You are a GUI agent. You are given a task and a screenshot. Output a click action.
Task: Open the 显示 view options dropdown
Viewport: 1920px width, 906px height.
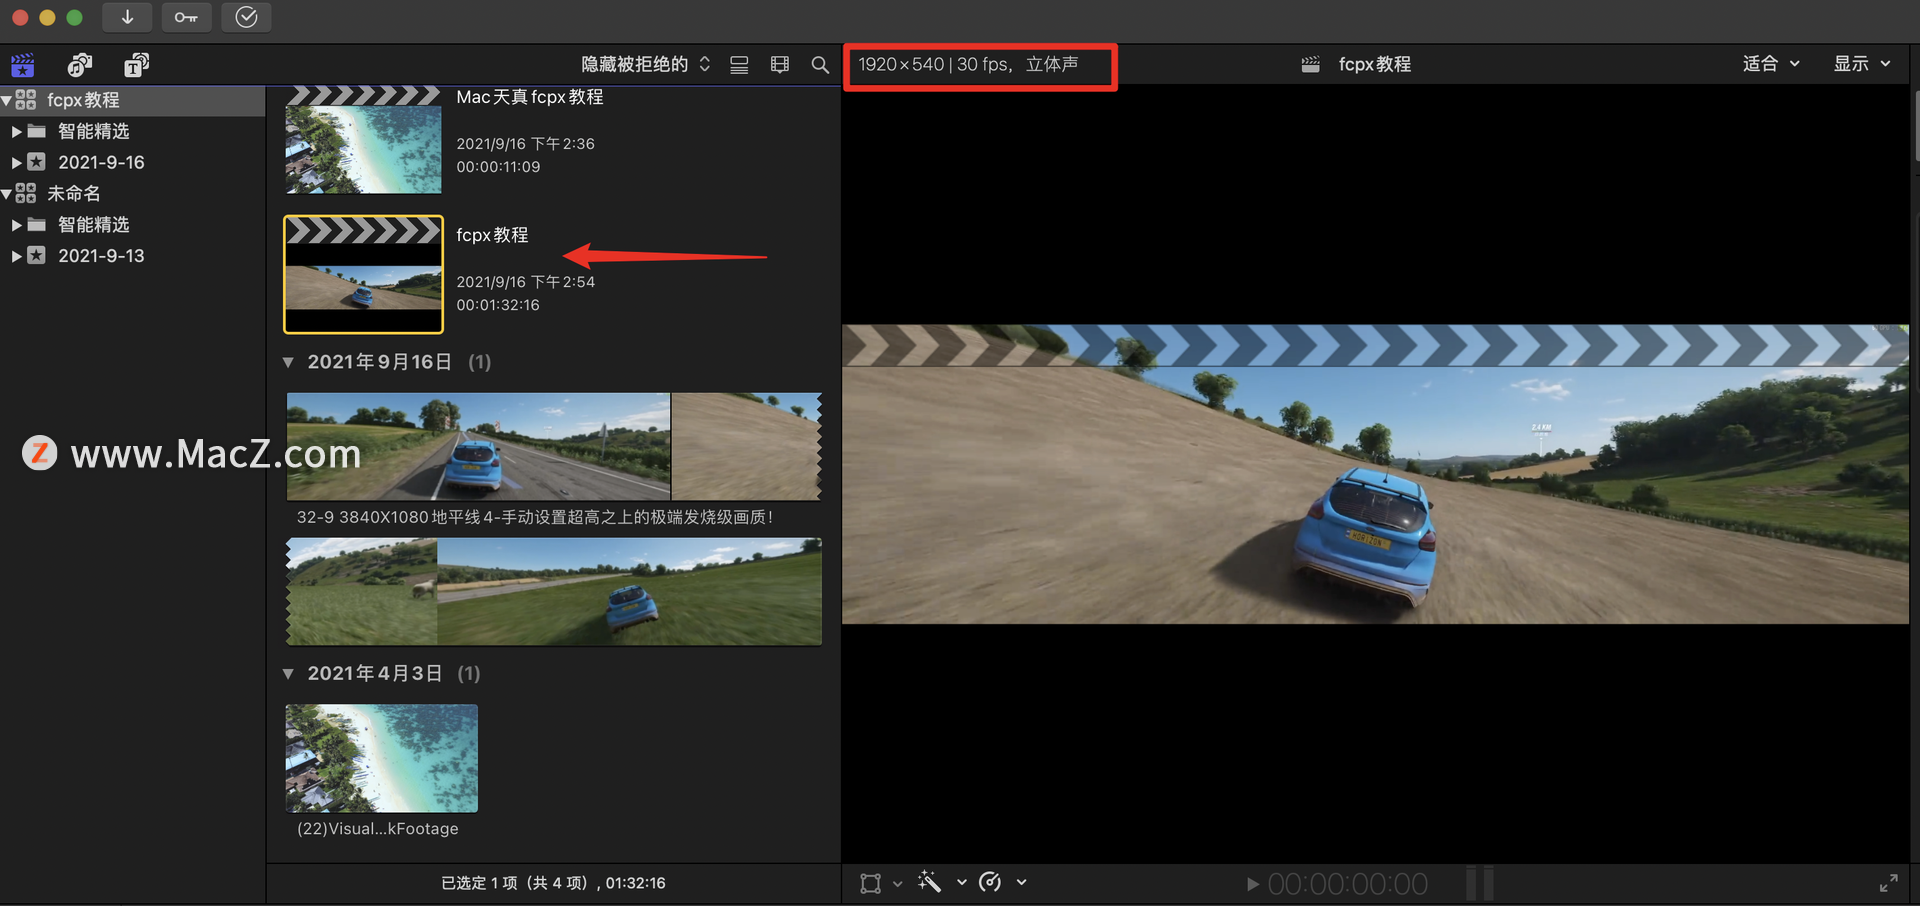[x=1862, y=64]
